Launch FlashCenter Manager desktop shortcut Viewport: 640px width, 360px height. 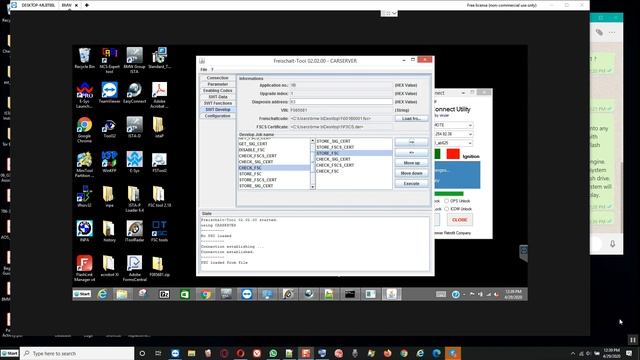(x=84, y=268)
